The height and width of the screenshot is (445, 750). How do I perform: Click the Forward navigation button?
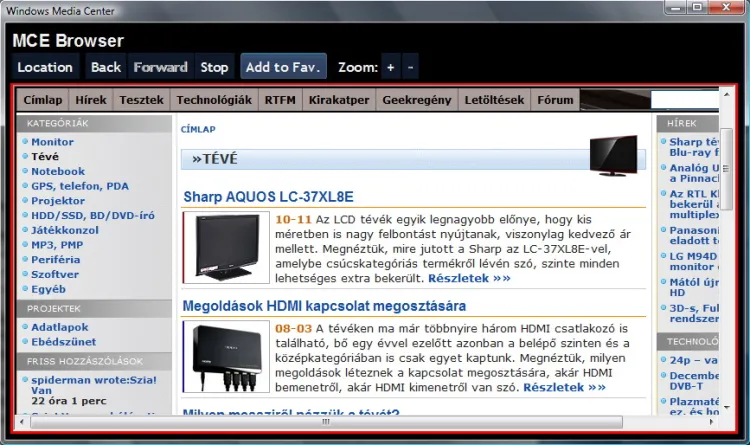pyautogui.click(x=160, y=67)
